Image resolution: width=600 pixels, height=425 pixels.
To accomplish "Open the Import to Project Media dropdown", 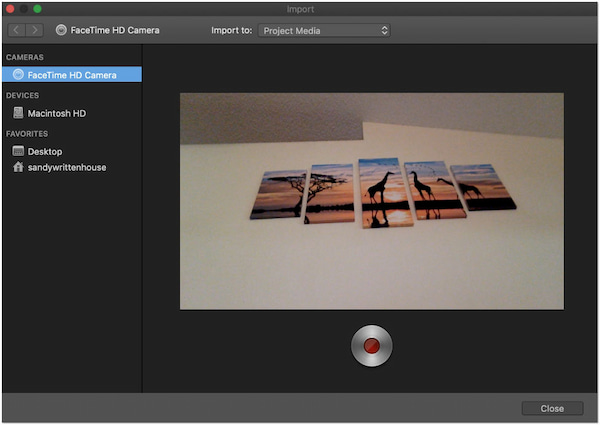I will tap(324, 31).
